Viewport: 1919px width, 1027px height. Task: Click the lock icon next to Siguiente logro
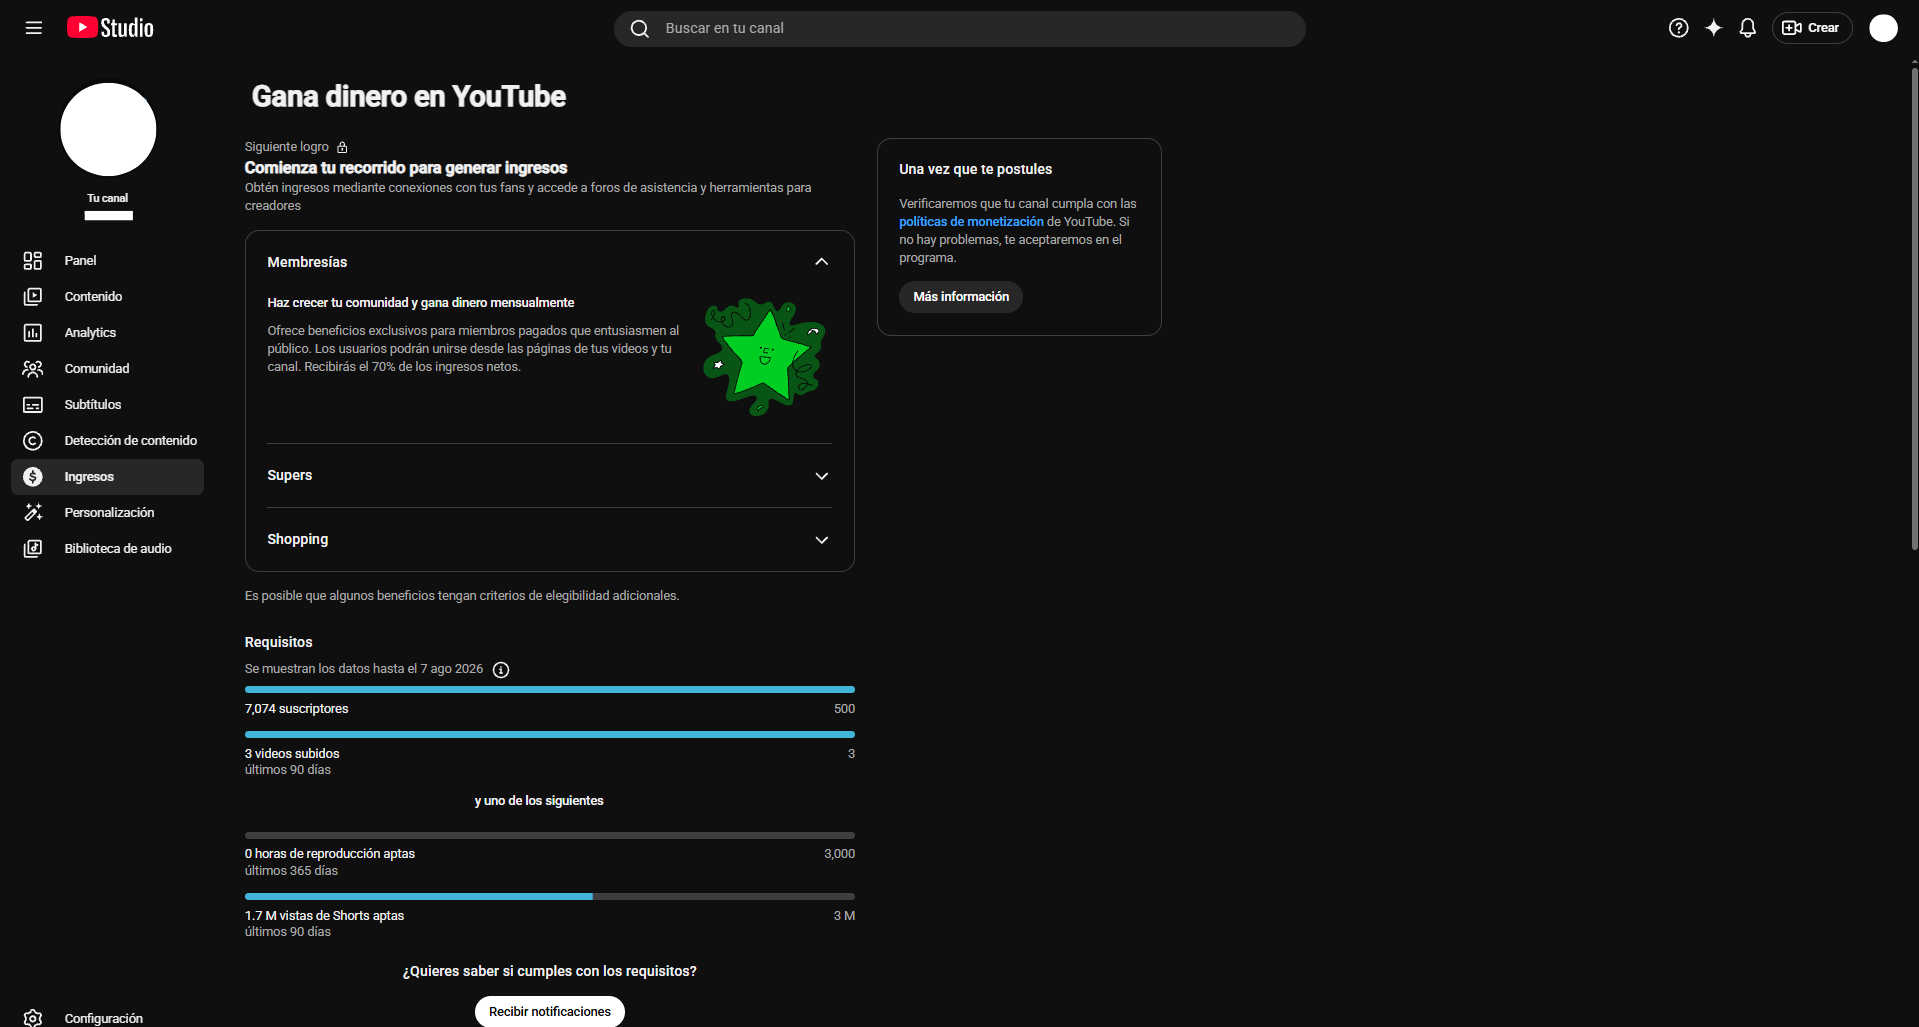point(342,147)
